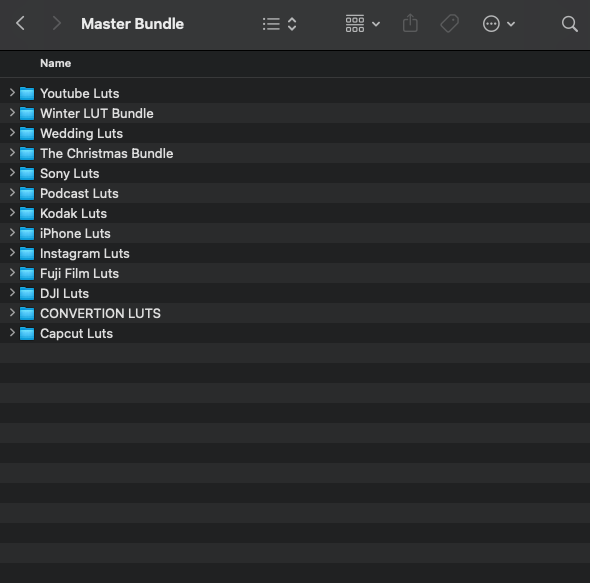This screenshot has height=583, width=590.
Task: Expand the Winter LUT Bundle folder
Action: tap(12, 113)
